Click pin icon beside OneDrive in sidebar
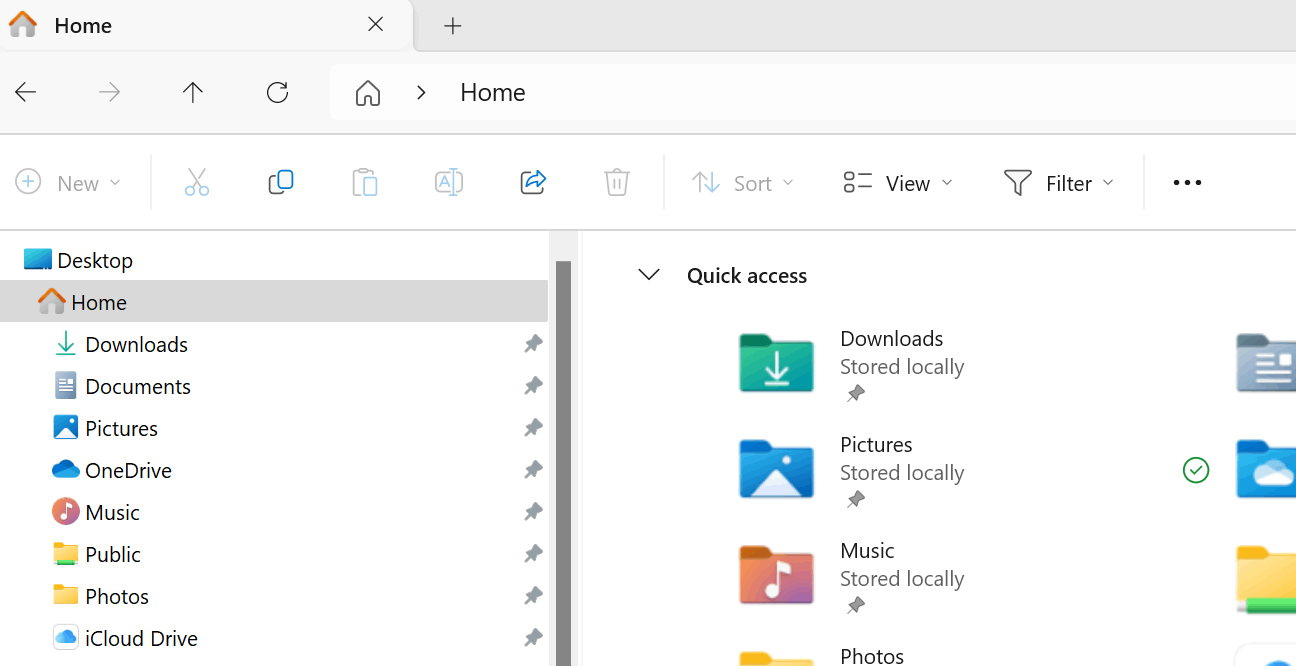The height and width of the screenshot is (666, 1296). tap(533, 470)
